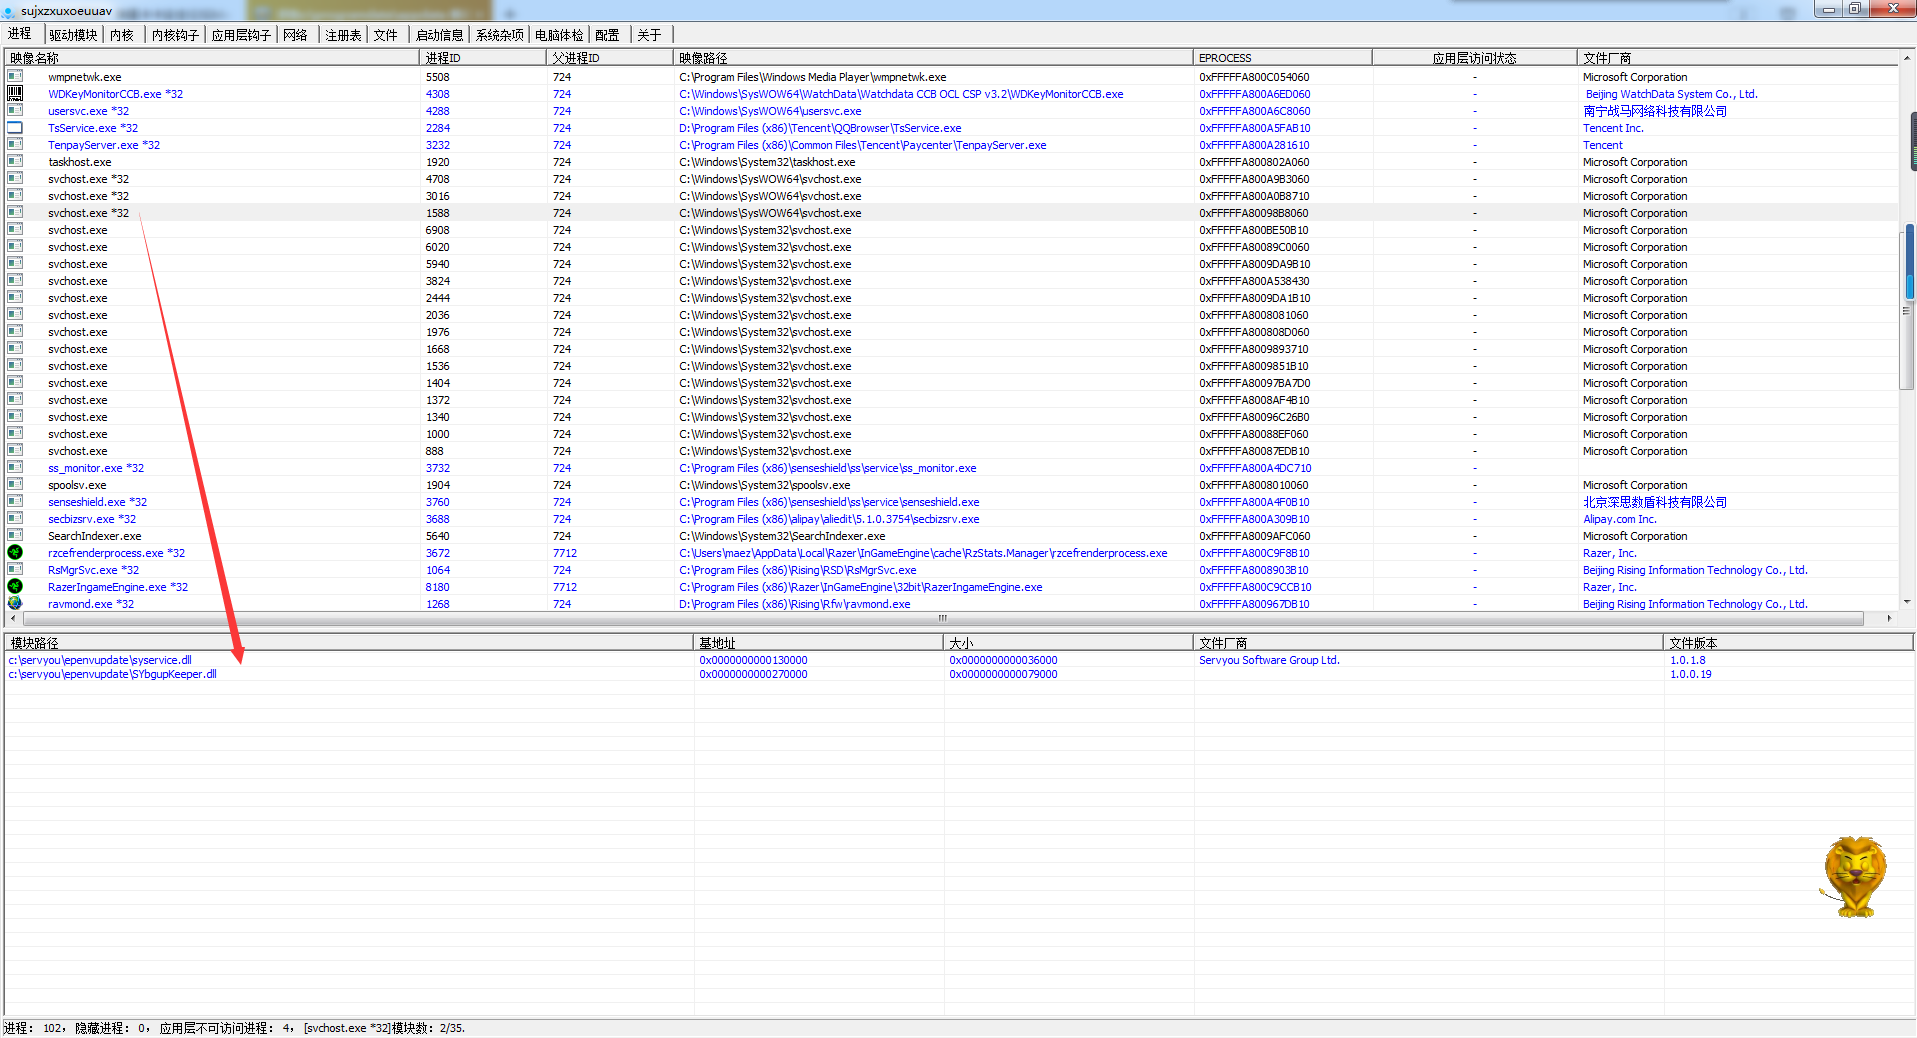Switch to the 配置 tab
The width and height of the screenshot is (1917, 1038).
[x=608, y=35]
